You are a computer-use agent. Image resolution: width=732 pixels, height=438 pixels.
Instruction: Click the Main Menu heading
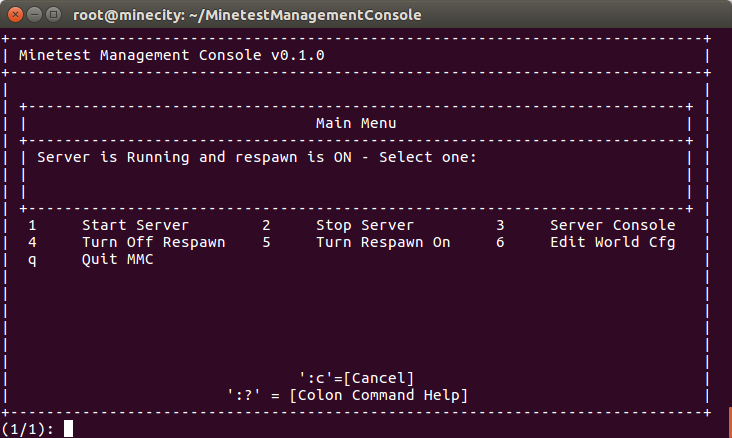tap(356, 123)
